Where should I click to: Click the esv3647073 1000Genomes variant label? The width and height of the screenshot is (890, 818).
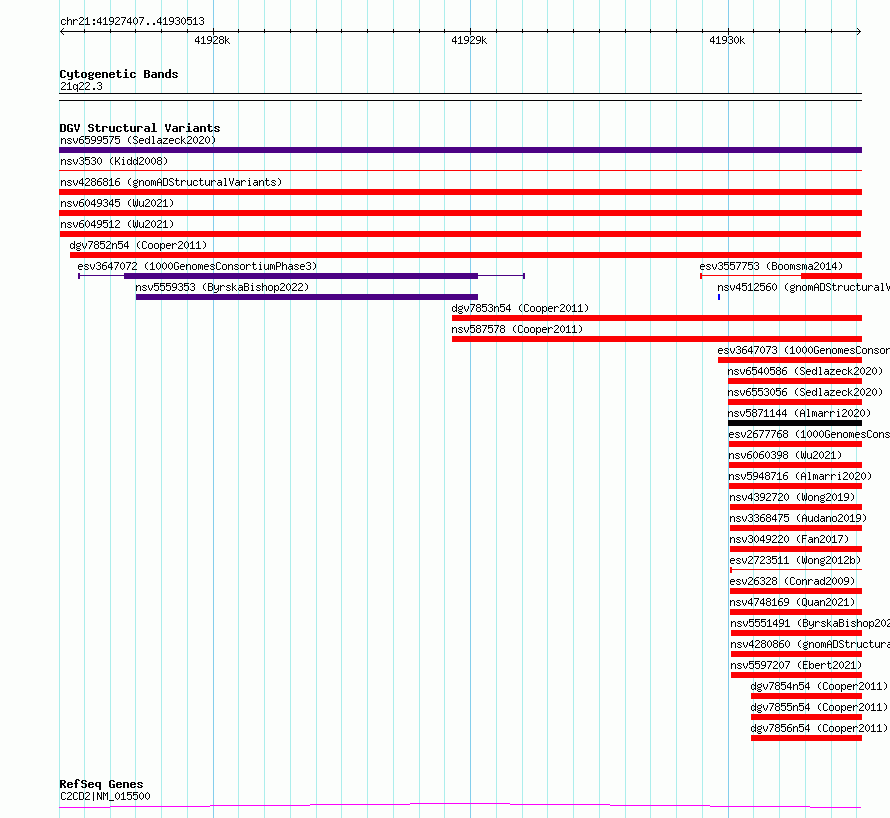click(x=803, y=350)
